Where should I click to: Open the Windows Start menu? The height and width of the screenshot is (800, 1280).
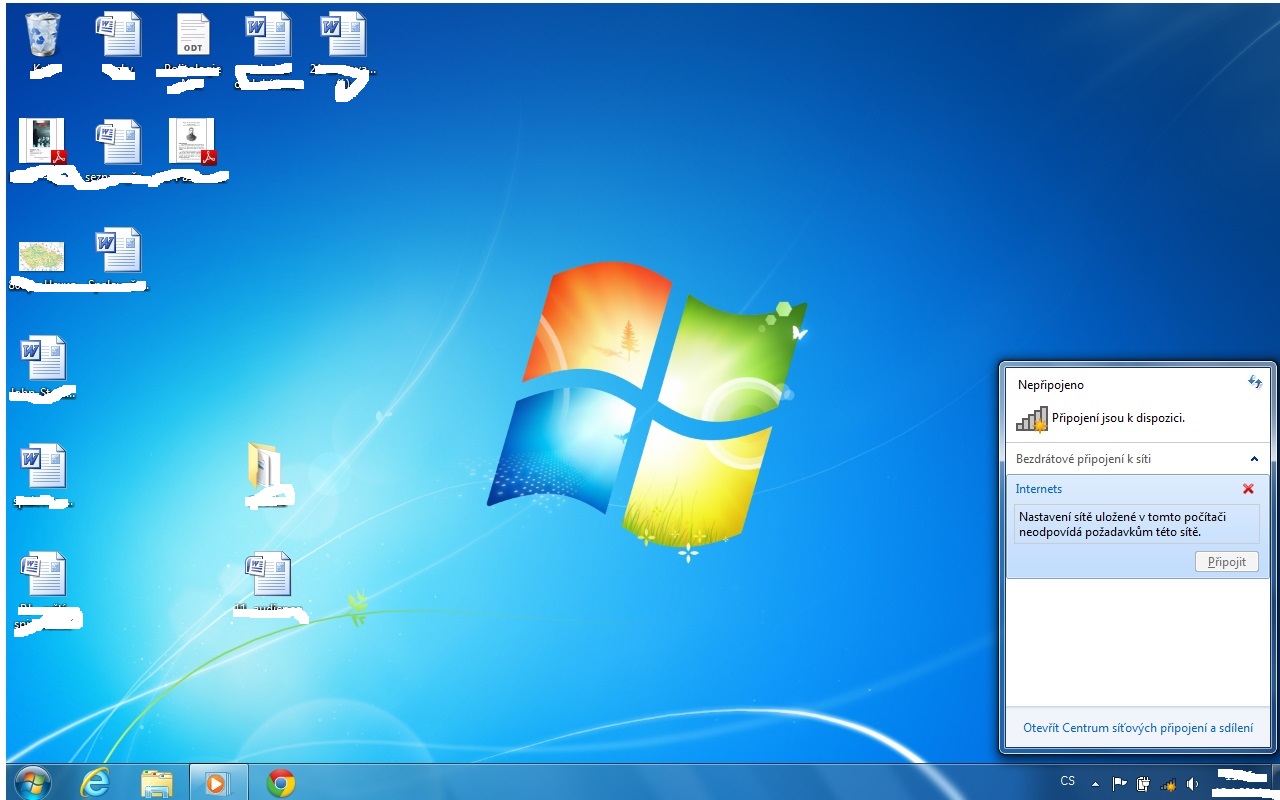click(x=33, y=782)
